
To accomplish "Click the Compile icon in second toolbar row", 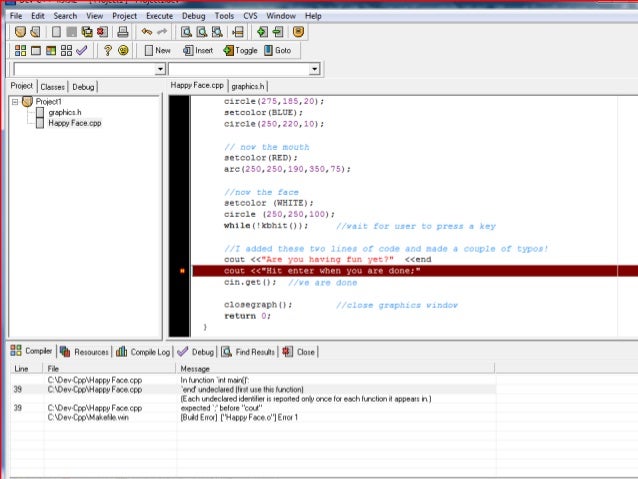I will pyautogui.click(x=22, y=50).
